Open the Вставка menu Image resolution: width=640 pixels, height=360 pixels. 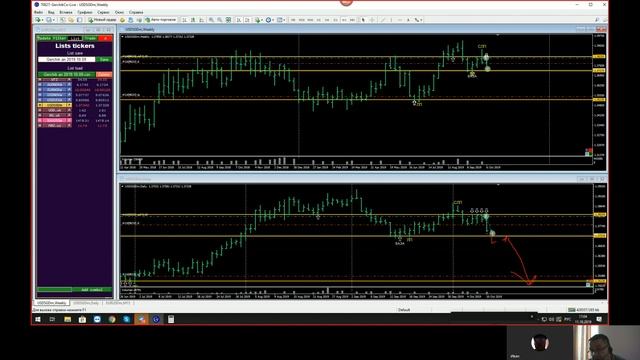(x=66, y=12)
